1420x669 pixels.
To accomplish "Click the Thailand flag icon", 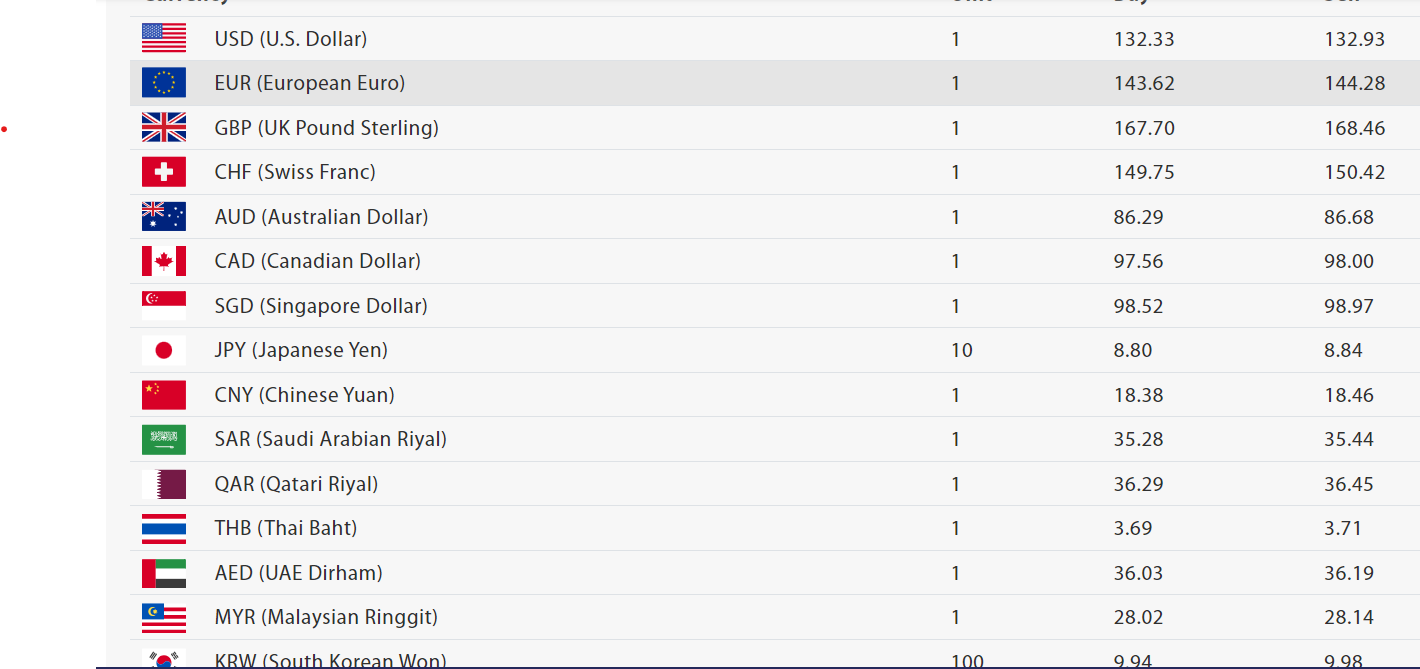I will pyautogui.click(x=164, y=528).
